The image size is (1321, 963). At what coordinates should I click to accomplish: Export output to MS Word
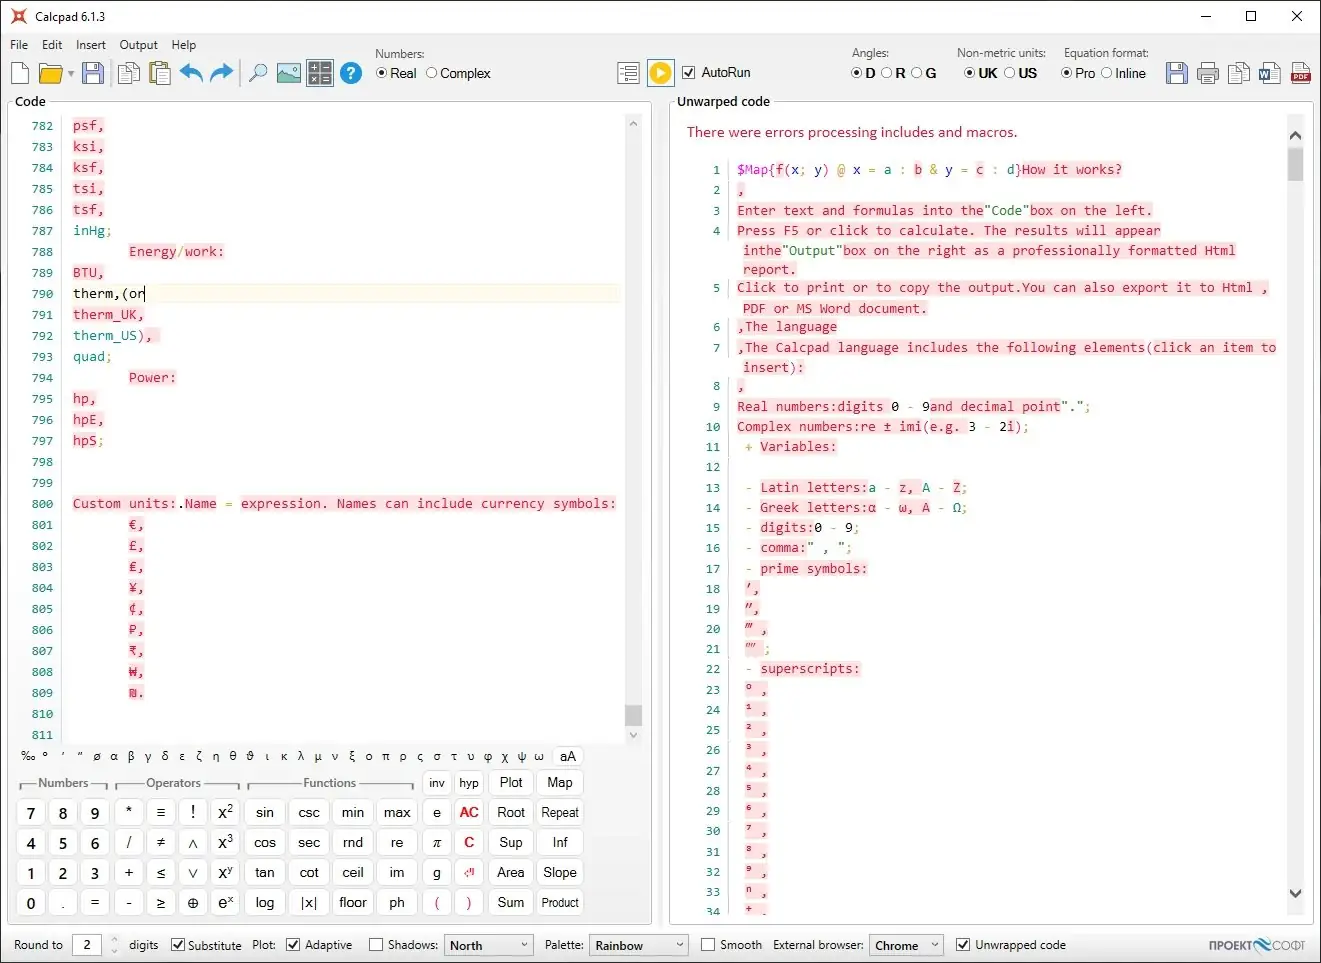[1270, 73]
